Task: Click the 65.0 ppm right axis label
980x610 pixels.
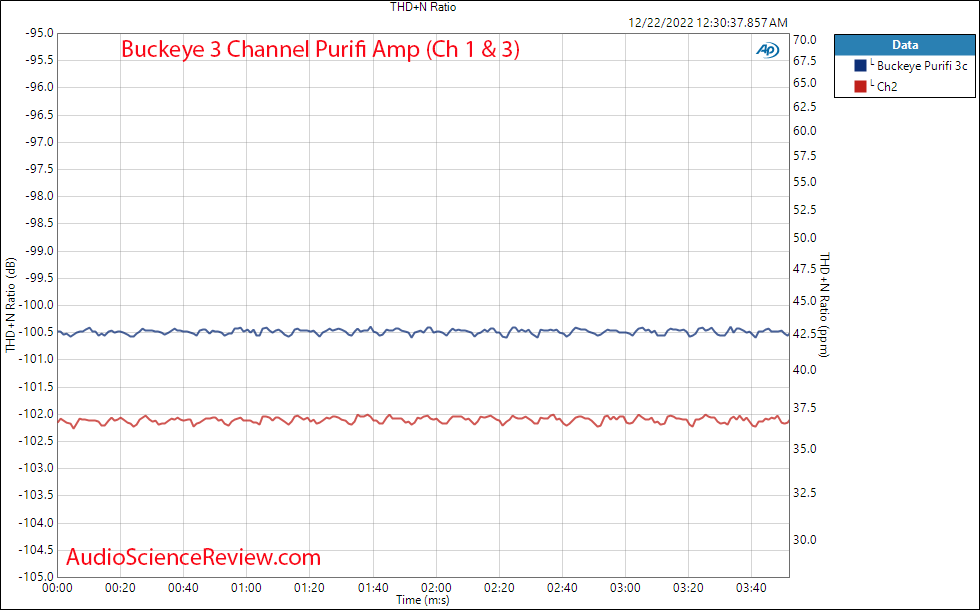Action: [804, 83]
